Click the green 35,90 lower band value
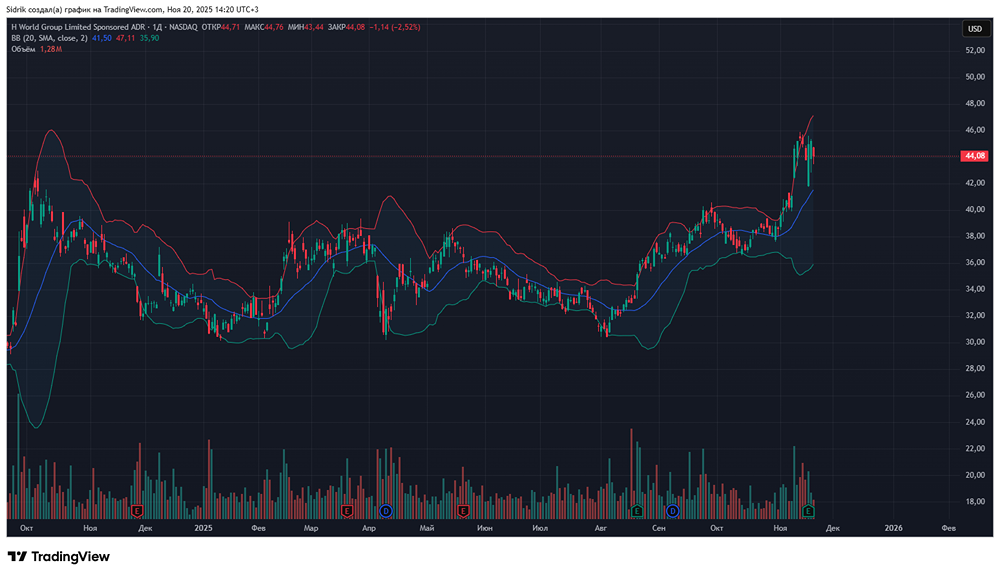The height and width of the screenshot is (576, 1000). click(x=149, y=38)
